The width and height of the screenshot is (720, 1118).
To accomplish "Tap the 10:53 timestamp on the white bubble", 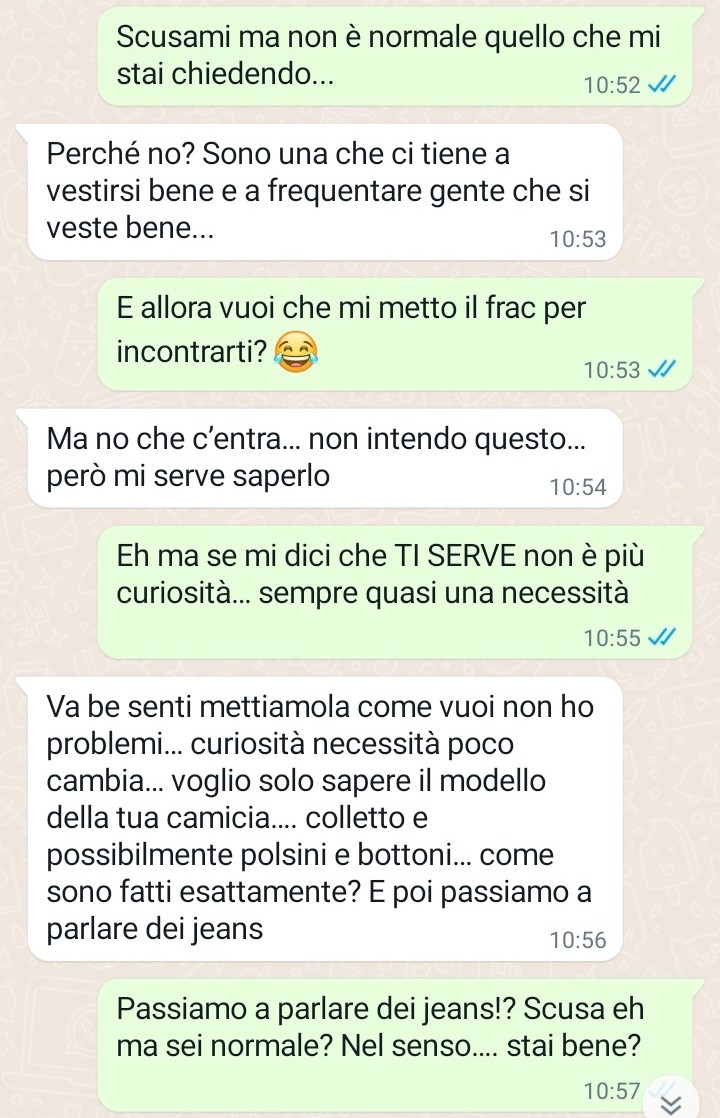I will pos(577,239).
